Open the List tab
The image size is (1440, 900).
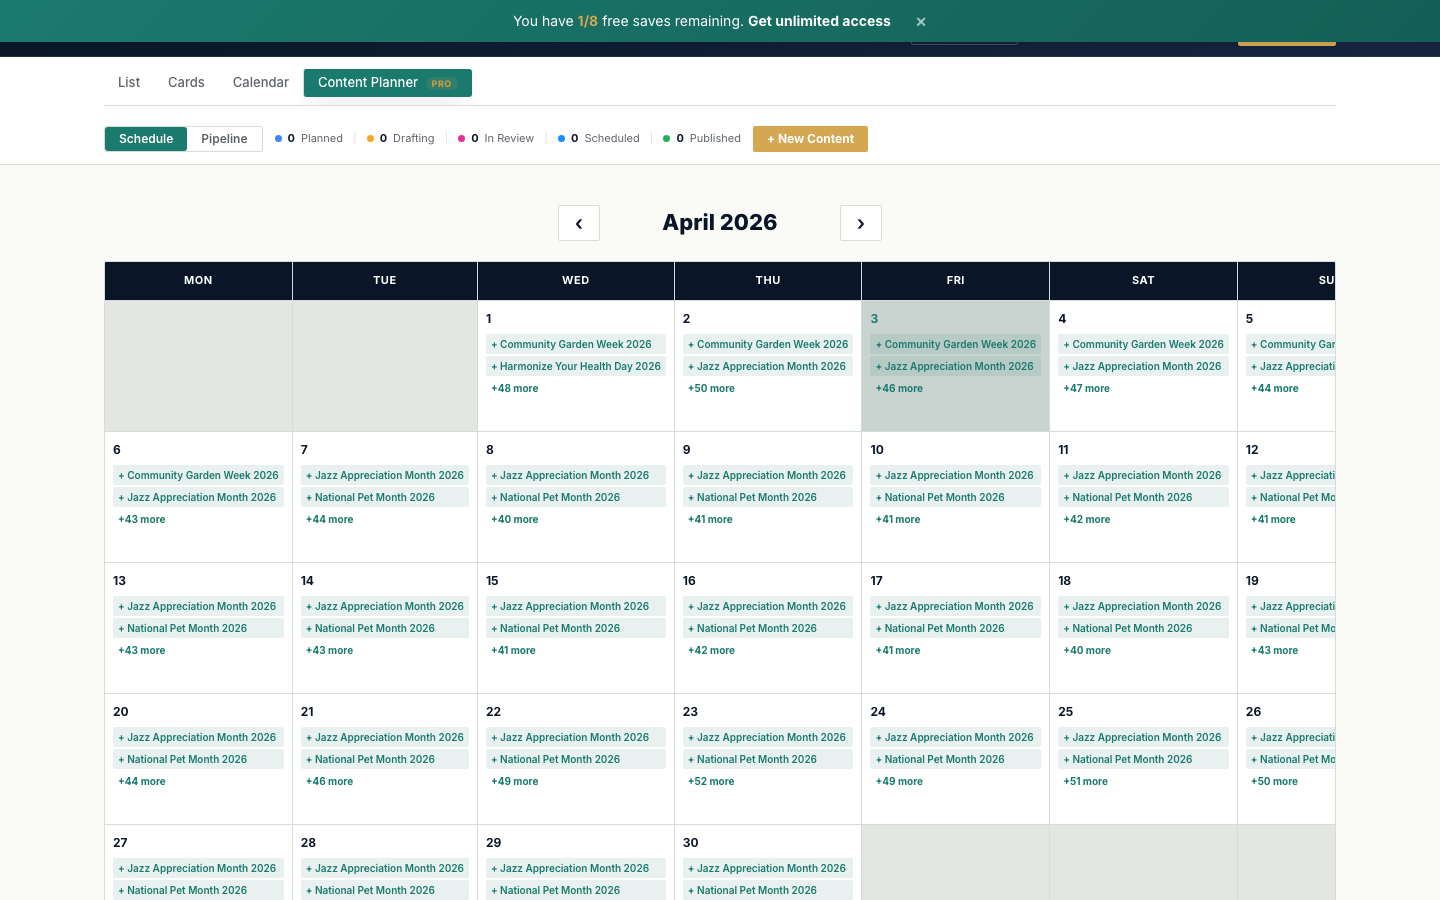(128, 82)
